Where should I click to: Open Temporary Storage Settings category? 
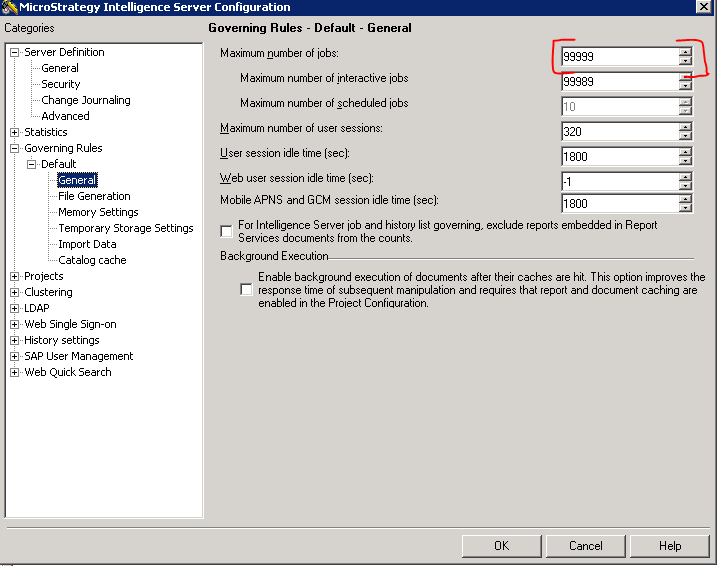tap(126, 229)
